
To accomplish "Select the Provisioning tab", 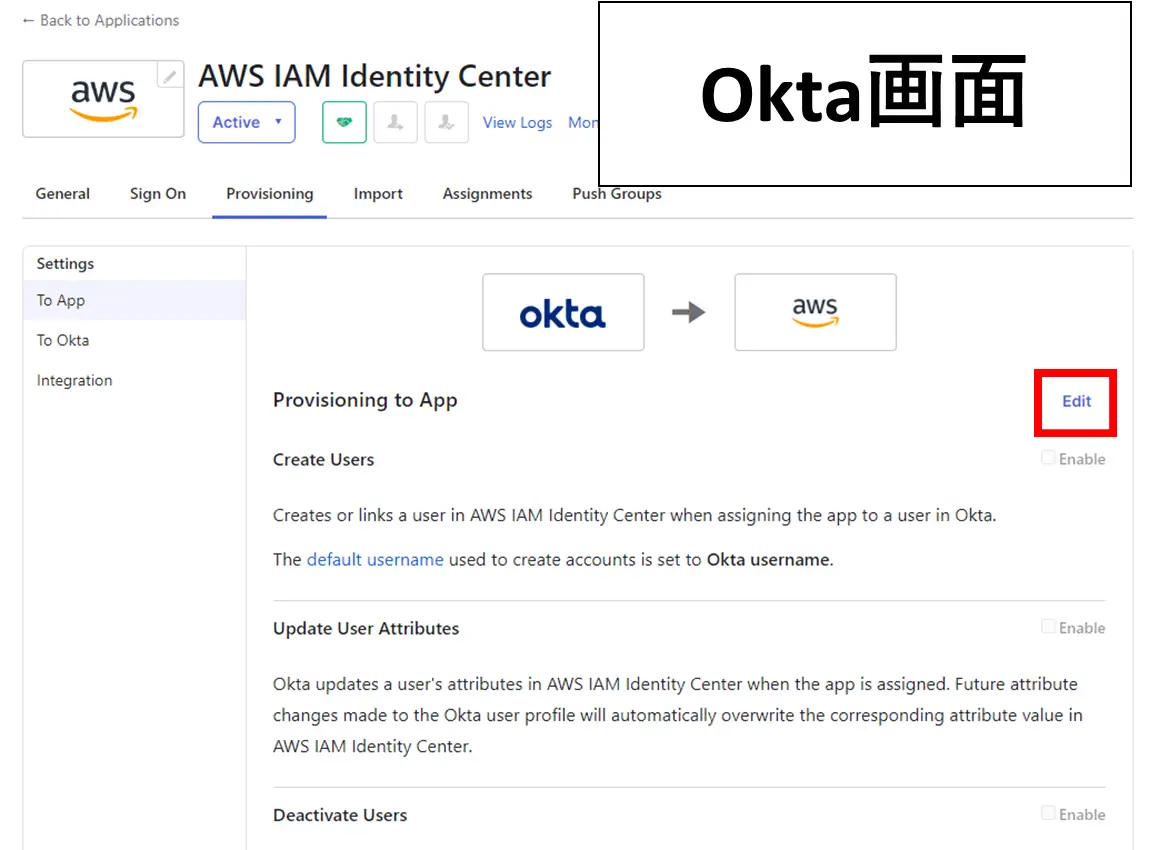I will coord(270,193).
